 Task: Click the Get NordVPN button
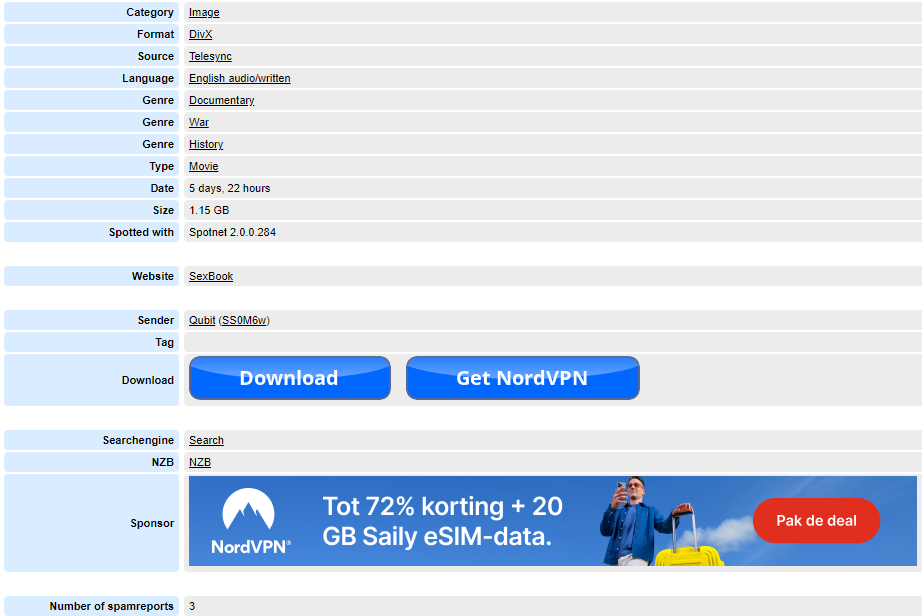coord(522,378)
